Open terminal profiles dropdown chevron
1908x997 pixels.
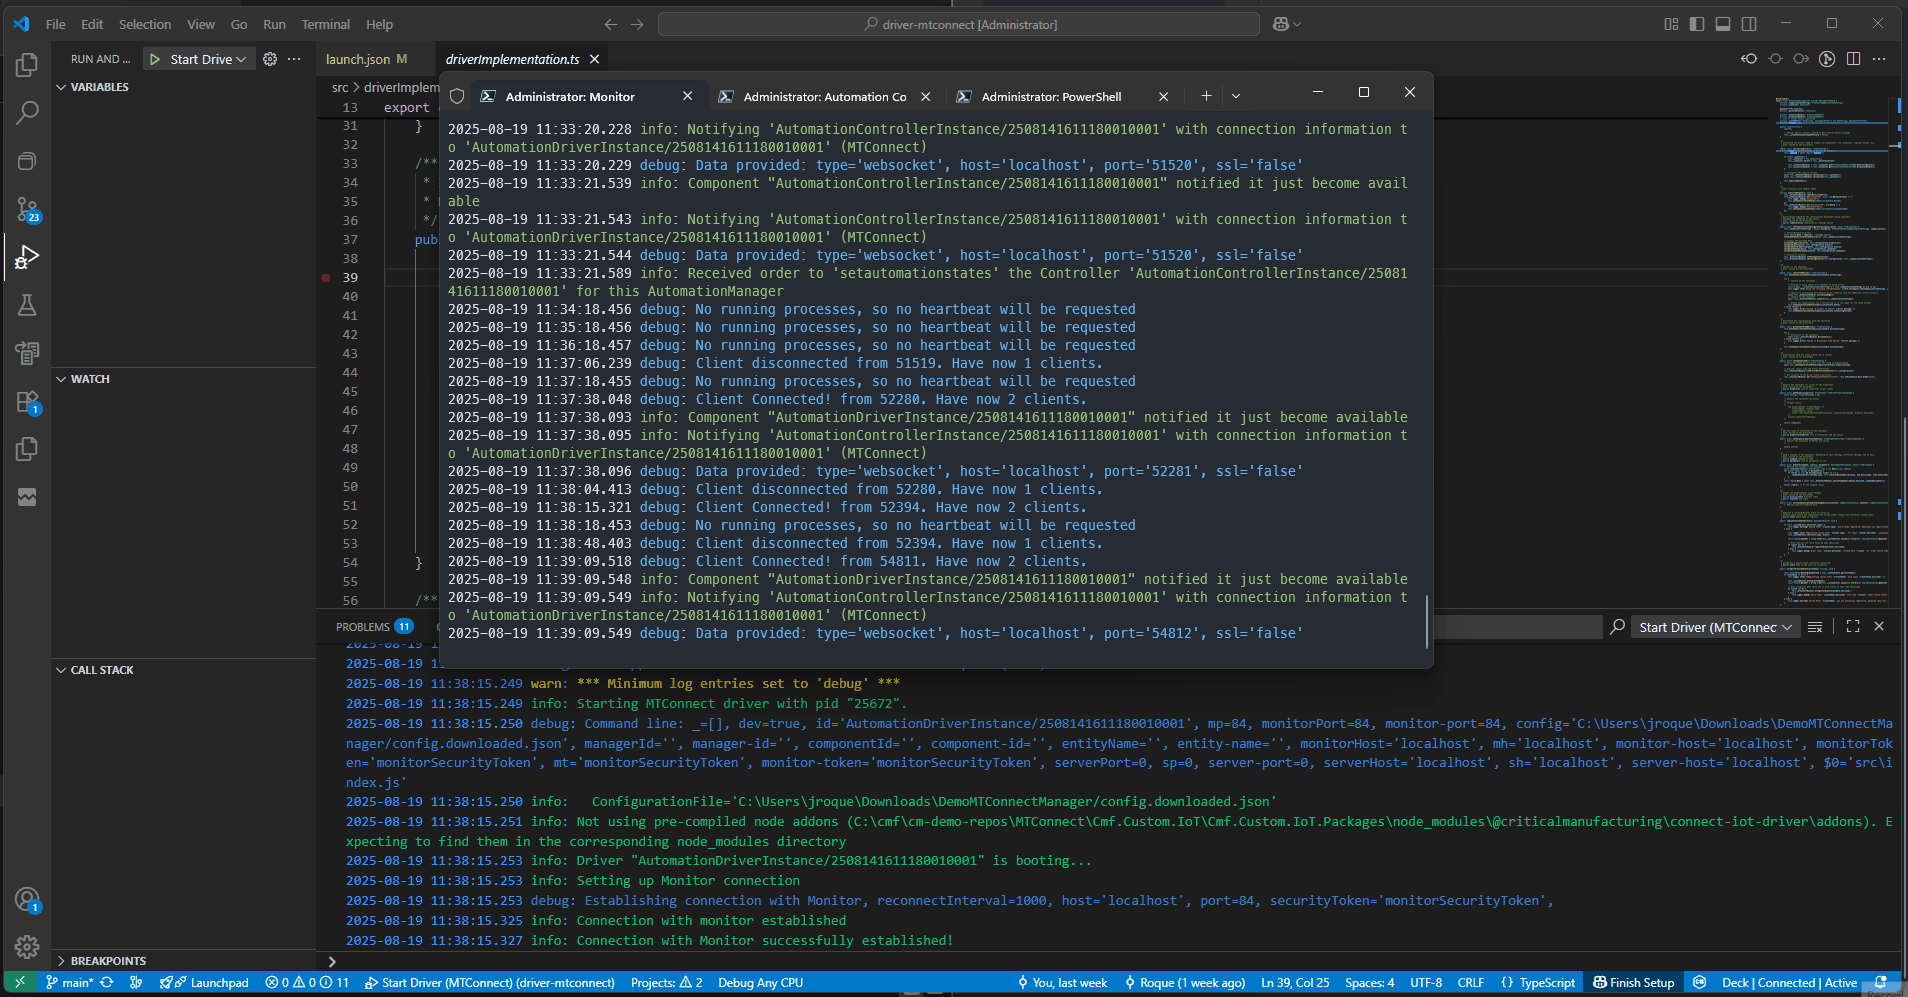[x=1236, y=96]
